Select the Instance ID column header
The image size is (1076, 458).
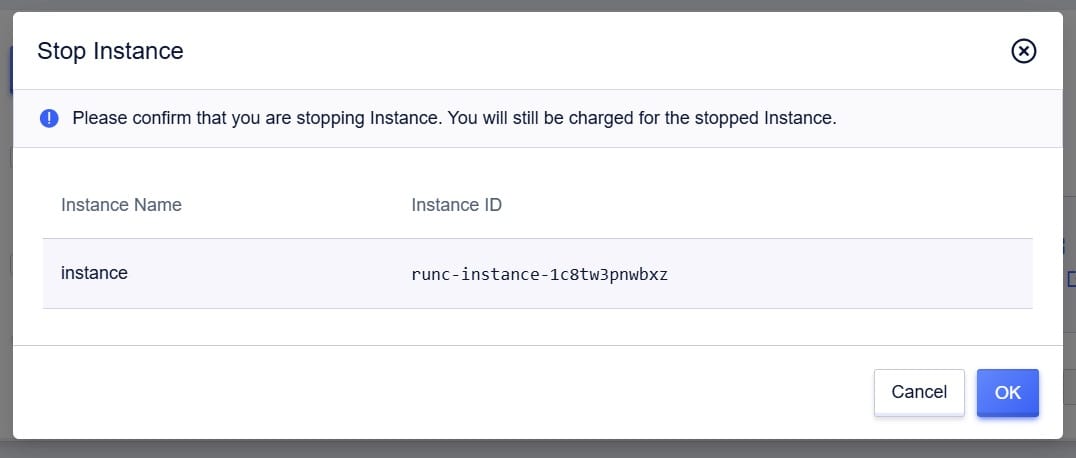click(456, 205)
